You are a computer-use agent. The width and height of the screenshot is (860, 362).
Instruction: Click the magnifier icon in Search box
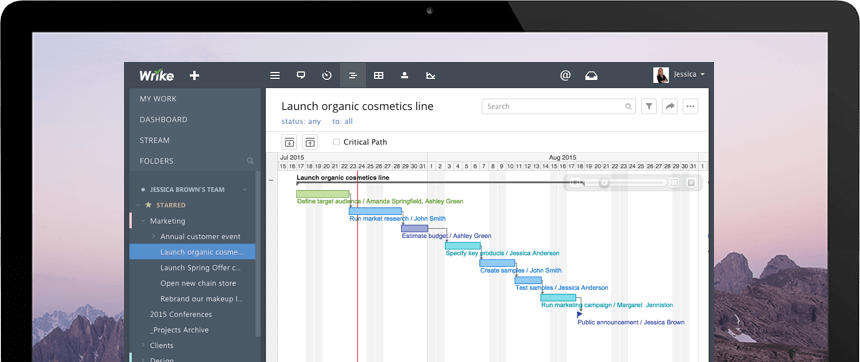tap(629, 106)
